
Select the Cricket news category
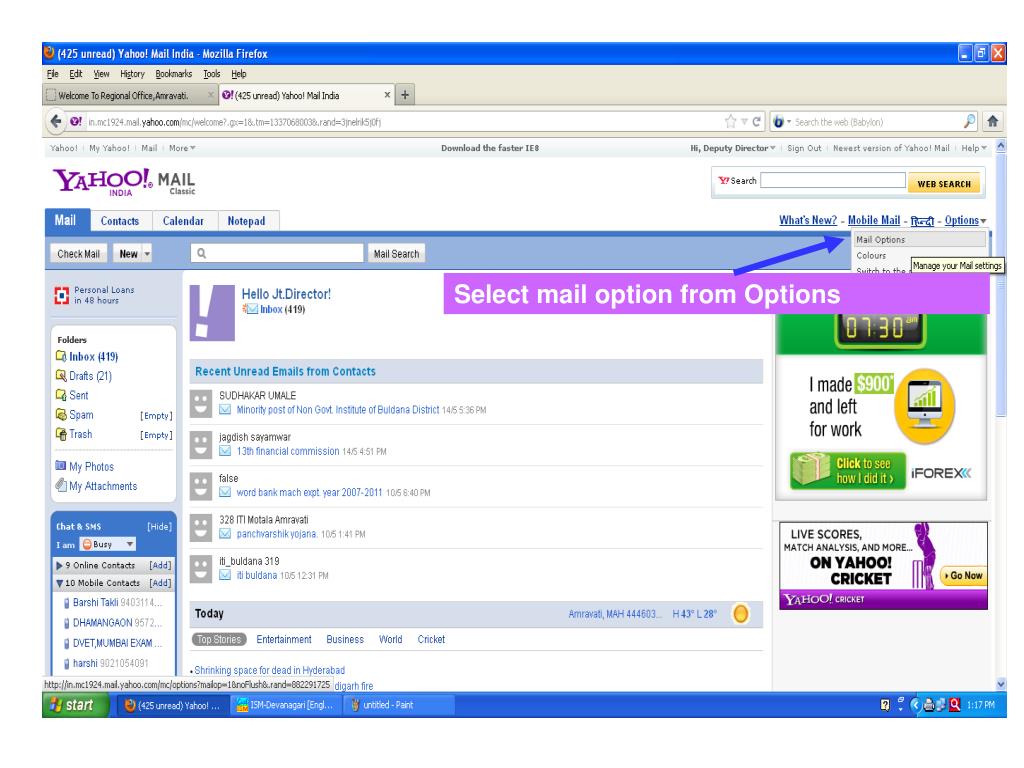(431, 639)
